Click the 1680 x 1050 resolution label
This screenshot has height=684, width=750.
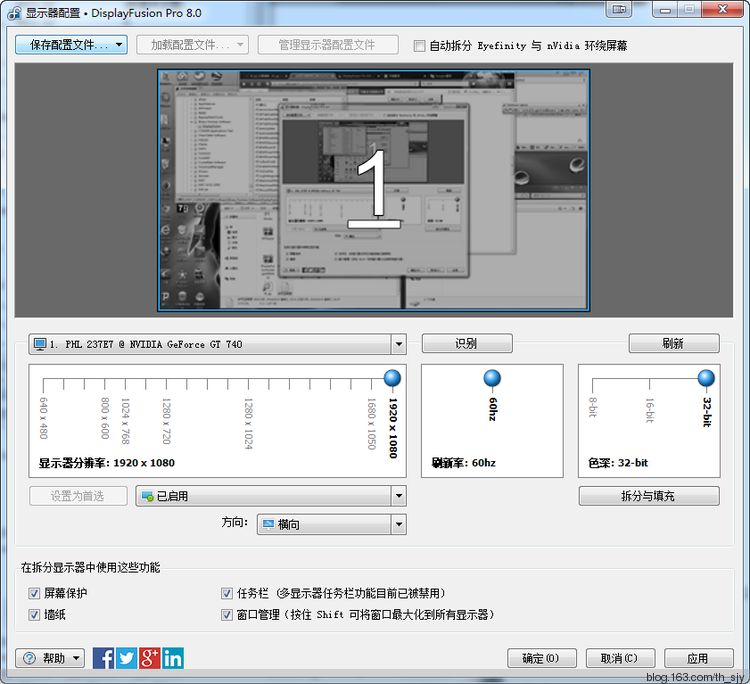click(x=372, y=424)
